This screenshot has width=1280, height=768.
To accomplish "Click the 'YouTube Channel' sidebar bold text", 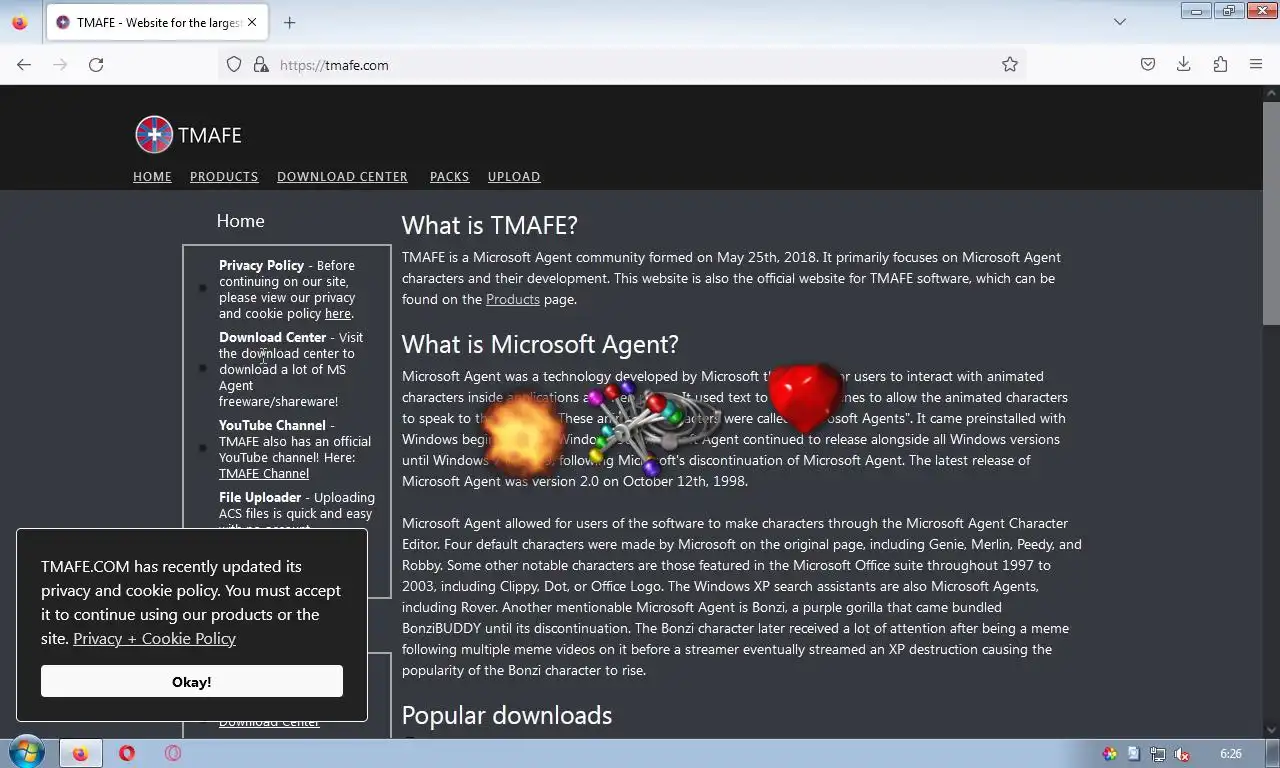I will click(273, 425).
